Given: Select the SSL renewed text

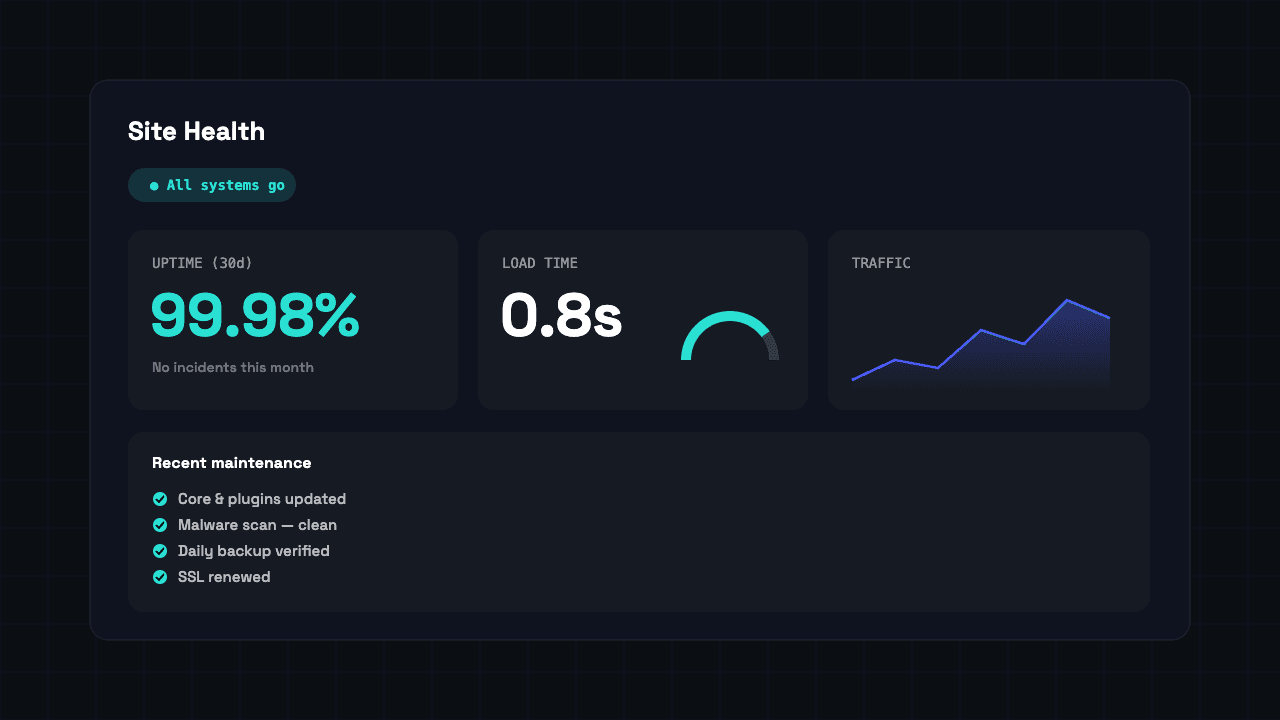Looking at the screenshot, I should point(224,577).
